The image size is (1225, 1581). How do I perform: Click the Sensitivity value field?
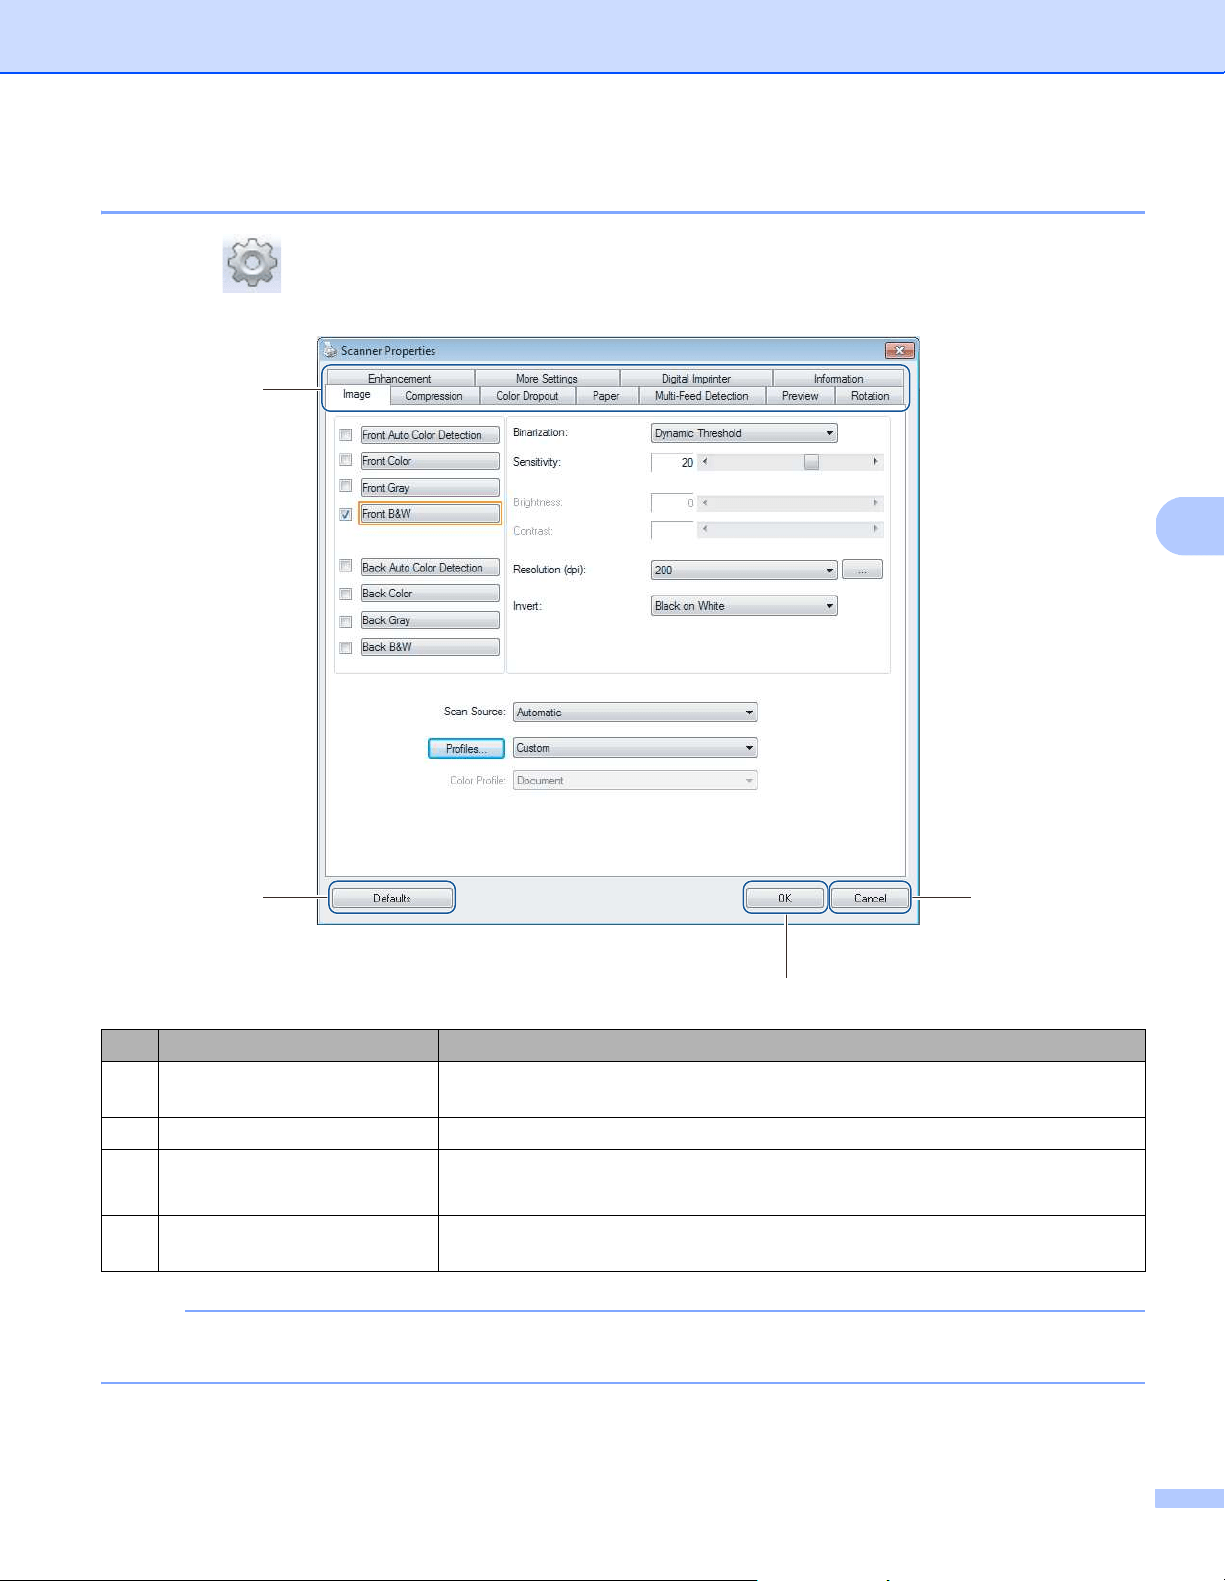[x=673, y=463]
